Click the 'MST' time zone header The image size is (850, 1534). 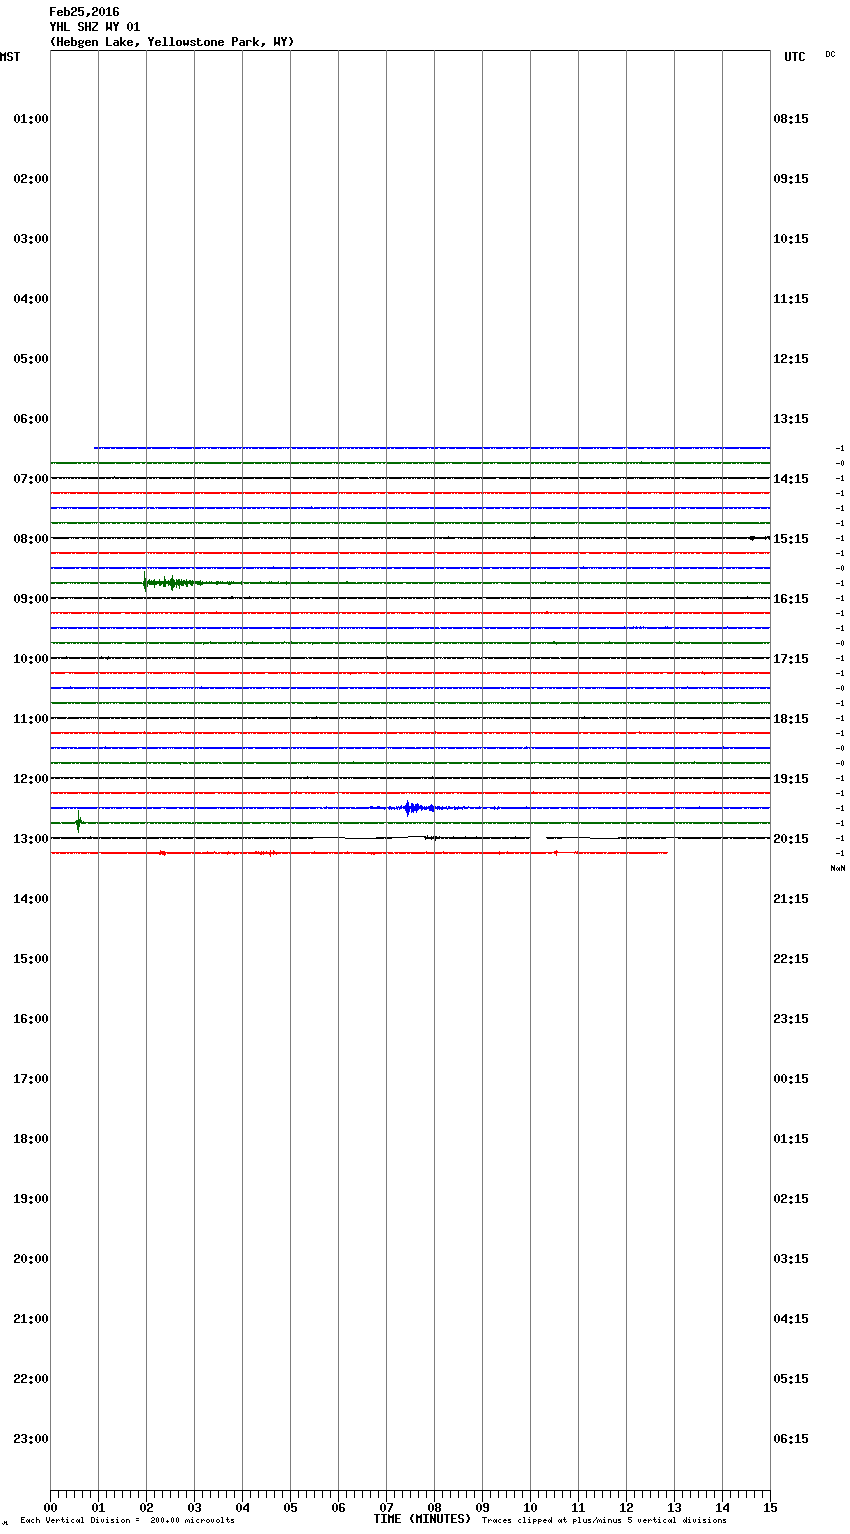(10, 57)
